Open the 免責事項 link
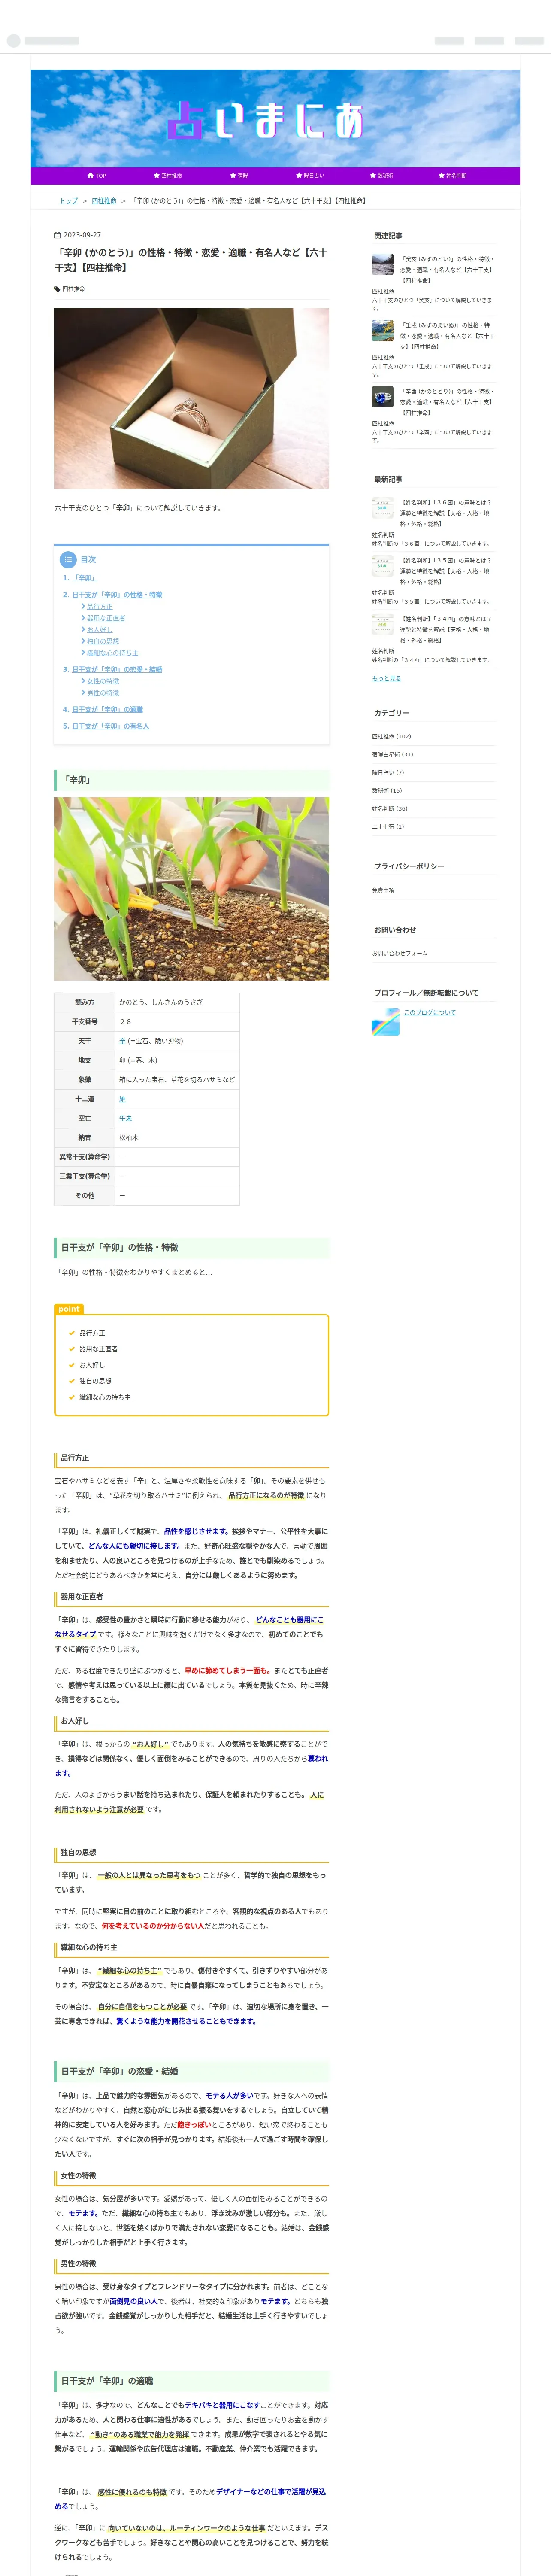 [x=383, y=890]
